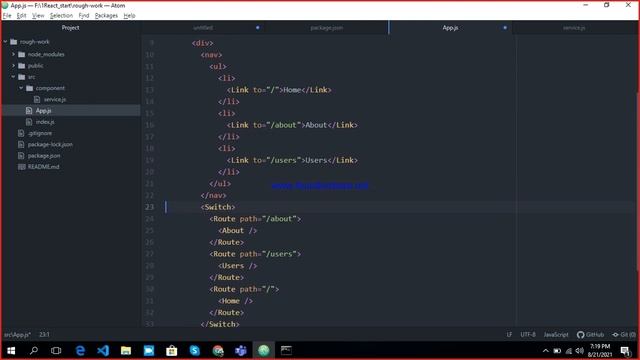Select App.js in the project tree

[43, 111]
